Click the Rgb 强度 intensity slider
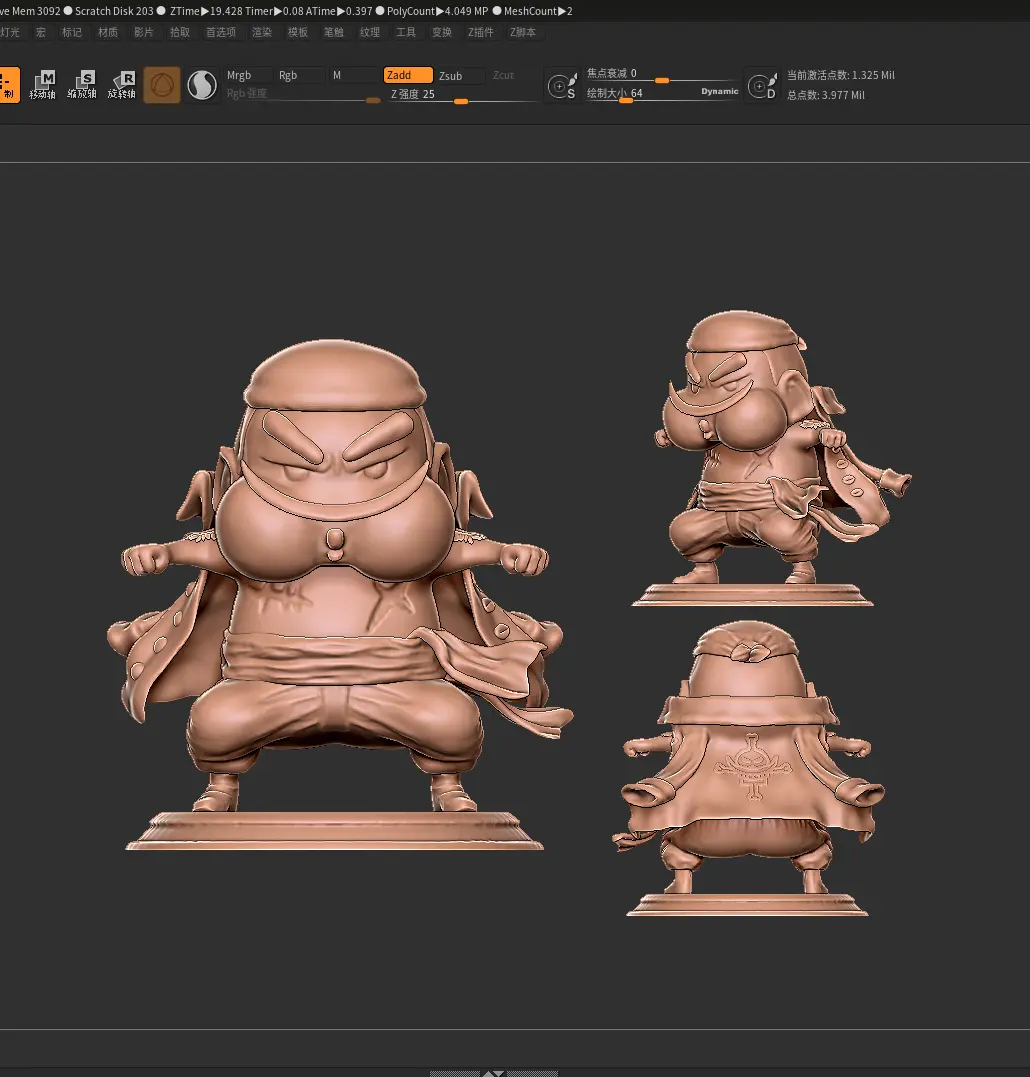 point(303,94)
